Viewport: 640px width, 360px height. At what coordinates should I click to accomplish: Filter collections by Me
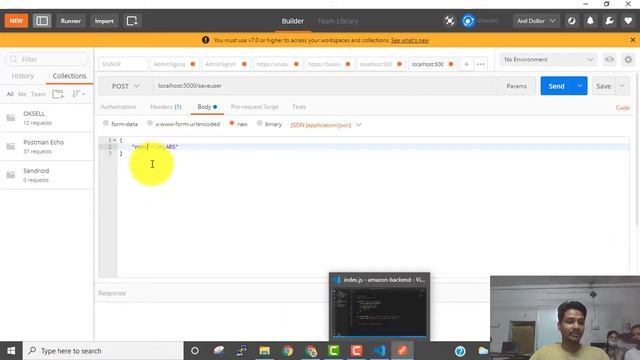click(22, 94)
